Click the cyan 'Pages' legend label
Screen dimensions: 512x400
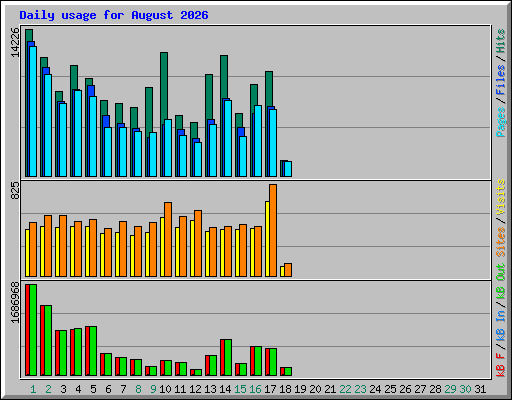[x=501, y=122]
